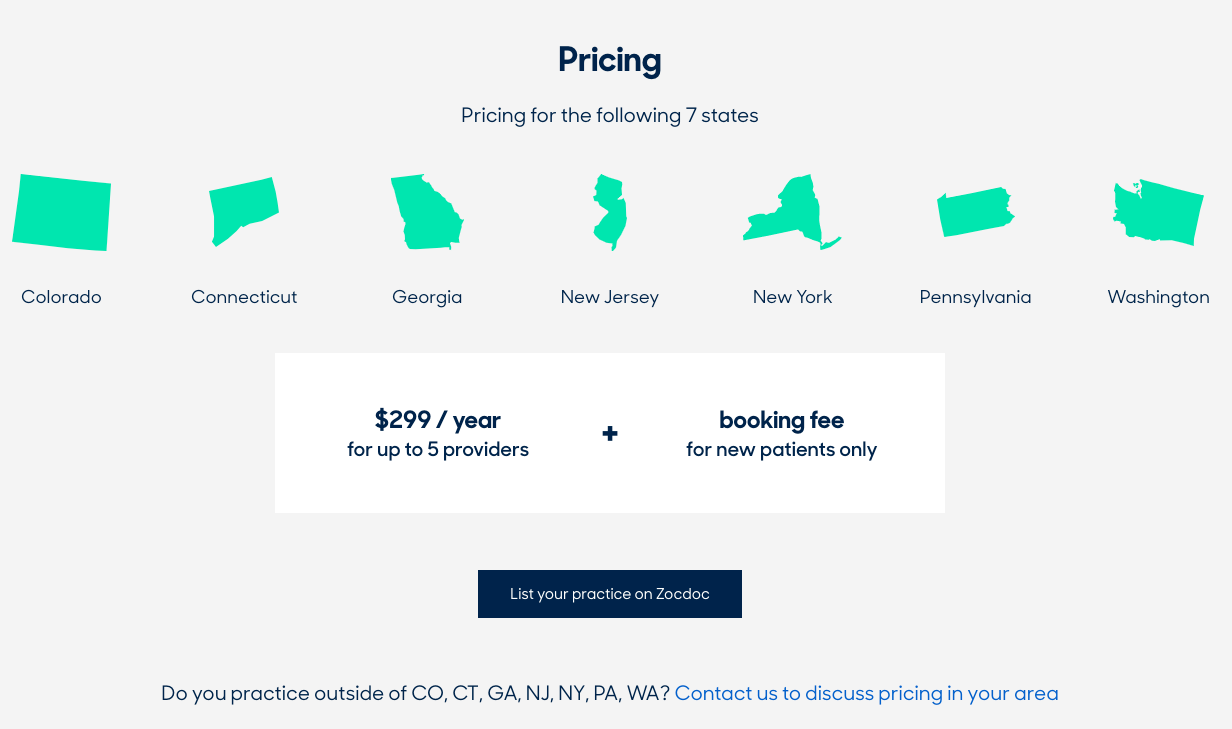This screenshot has width=1232, height=729.
Task: Click the Connecticut state shape icon
Action: [x=242, y=210]
